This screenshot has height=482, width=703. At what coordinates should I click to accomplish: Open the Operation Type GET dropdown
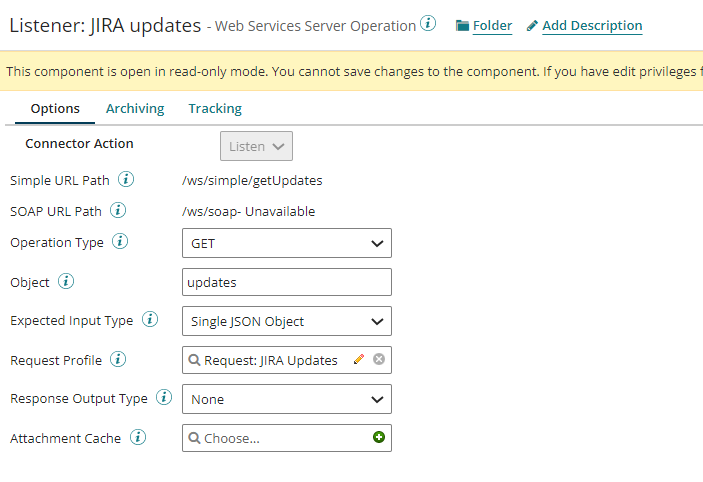286,243
